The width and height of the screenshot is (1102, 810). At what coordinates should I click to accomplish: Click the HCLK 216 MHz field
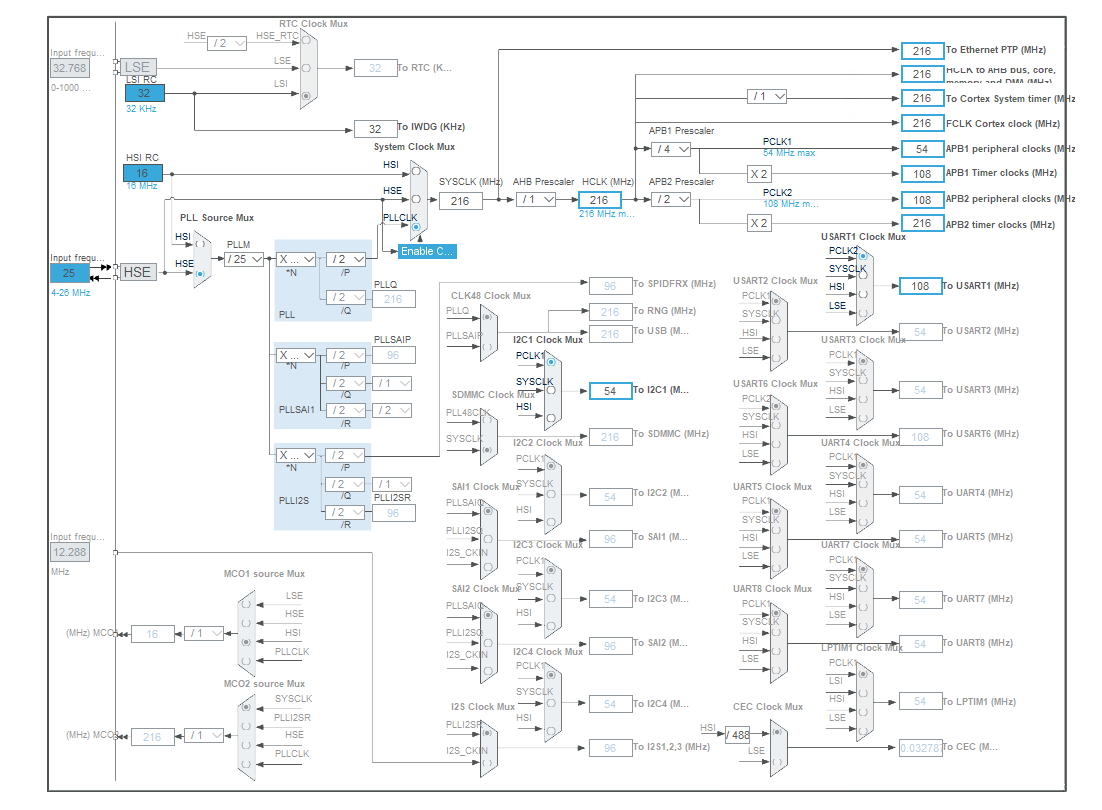(600, 199)
